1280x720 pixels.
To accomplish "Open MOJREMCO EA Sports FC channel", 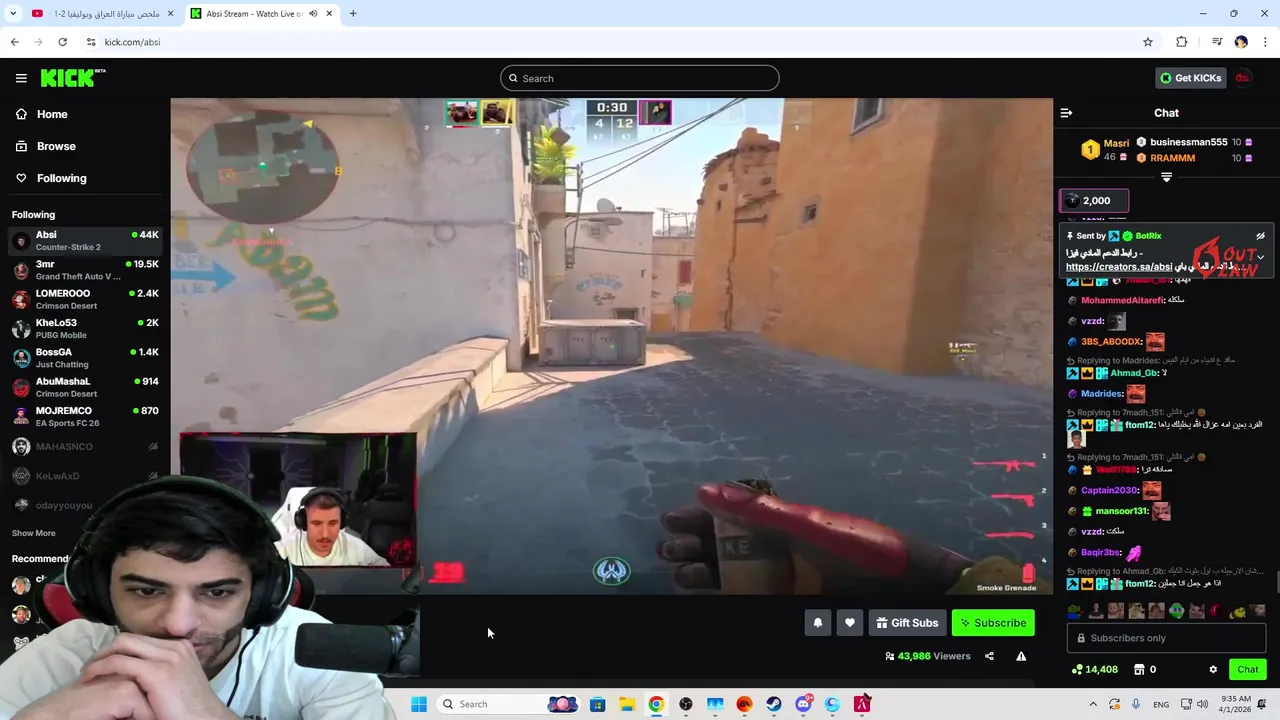I will point(85,417).
